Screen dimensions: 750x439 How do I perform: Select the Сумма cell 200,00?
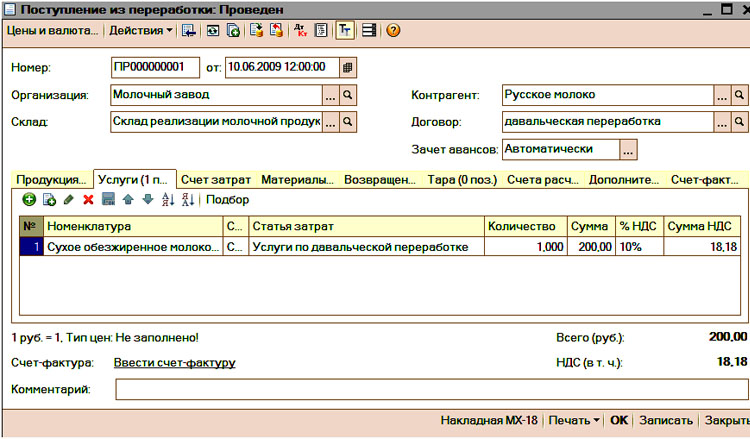coord(591,247)
